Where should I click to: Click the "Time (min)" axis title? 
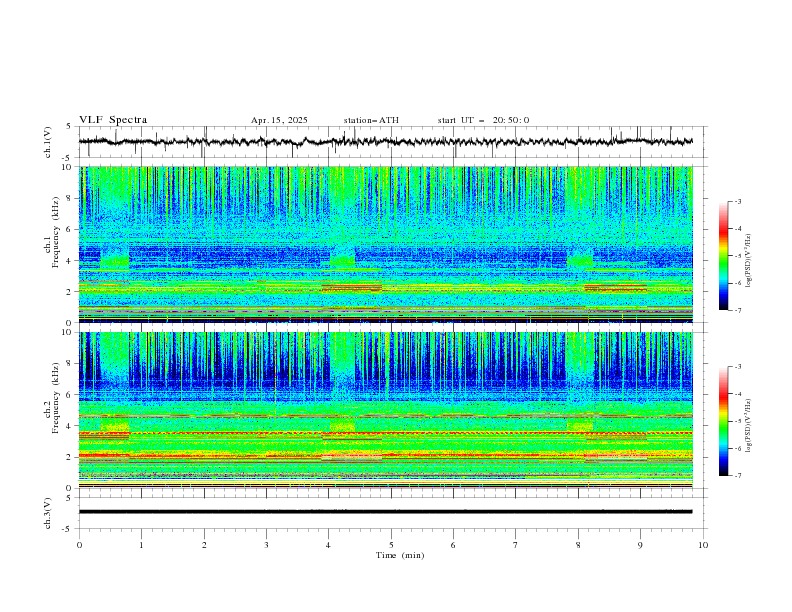coord(400,555)
